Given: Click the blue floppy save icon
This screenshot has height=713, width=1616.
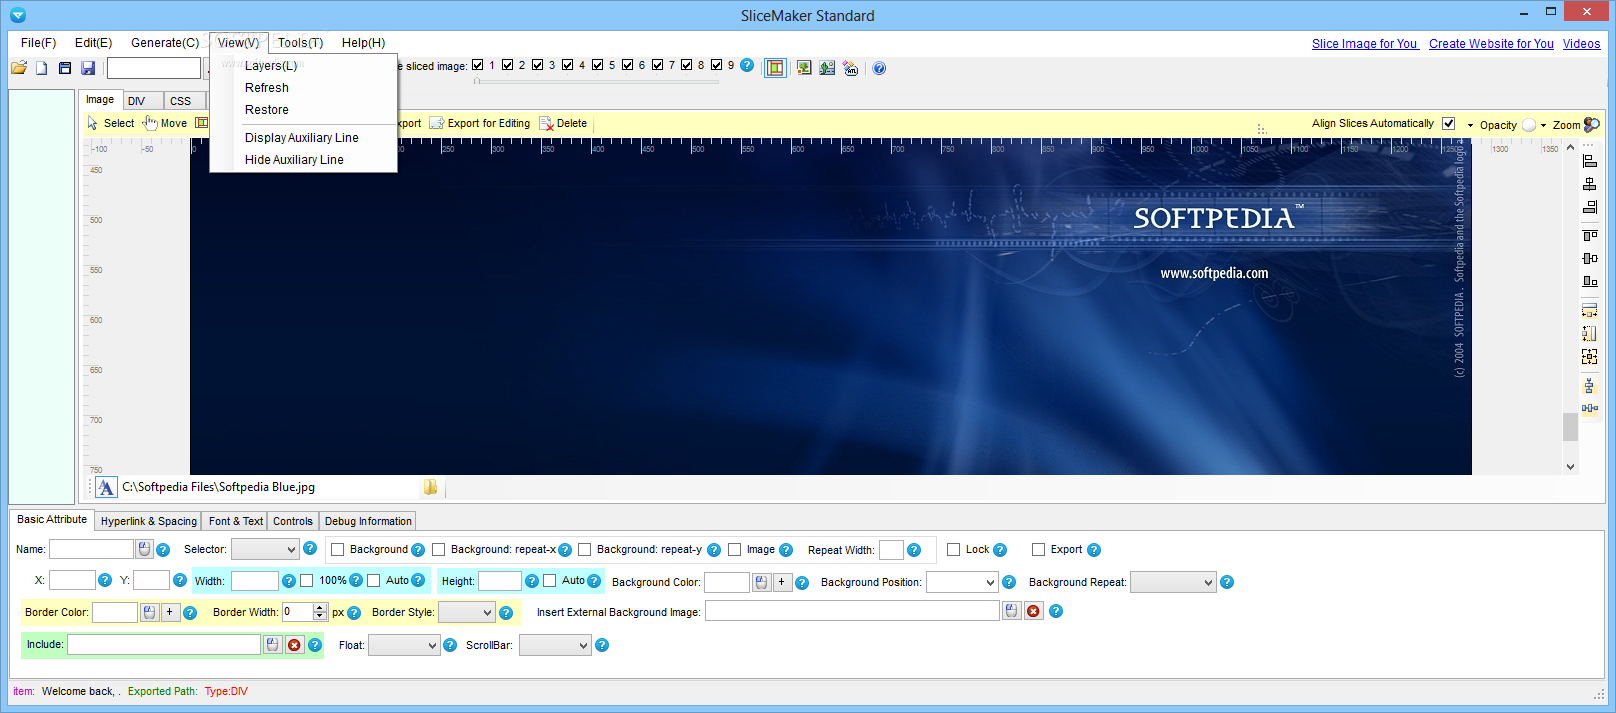Looking at the screenshot, I should point(88,68).
